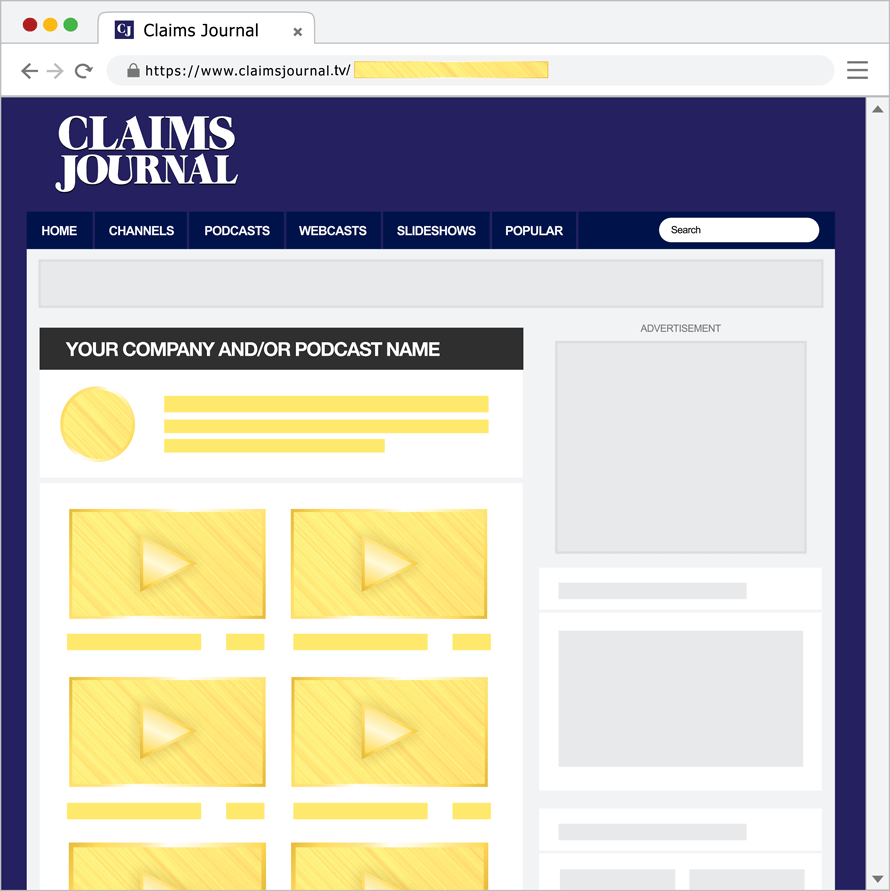
Task: Expand the CHANNELS navigation menu
Action: (x=140, y=230)
